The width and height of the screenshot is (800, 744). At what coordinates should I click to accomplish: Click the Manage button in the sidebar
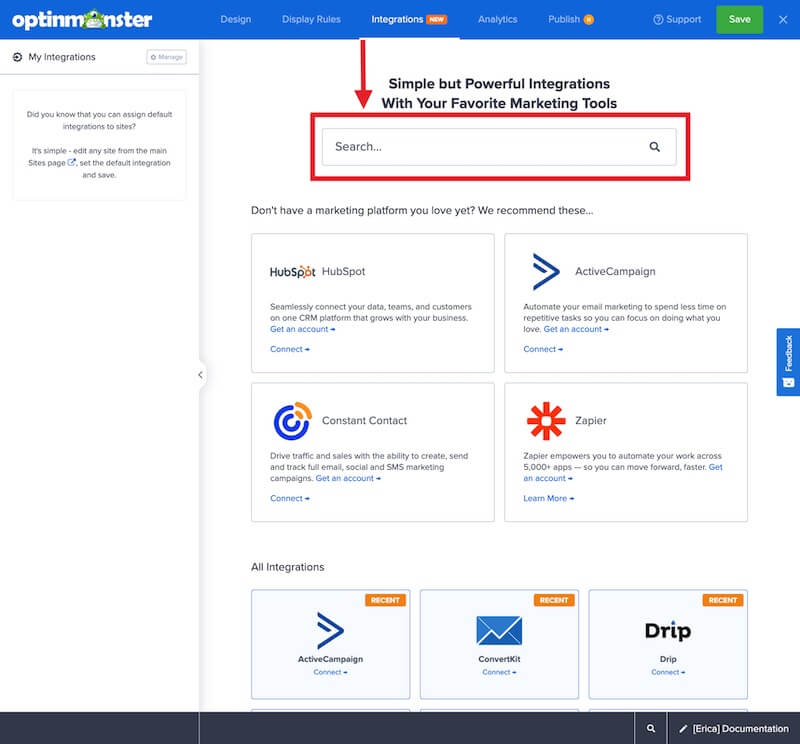click(165, 57)
